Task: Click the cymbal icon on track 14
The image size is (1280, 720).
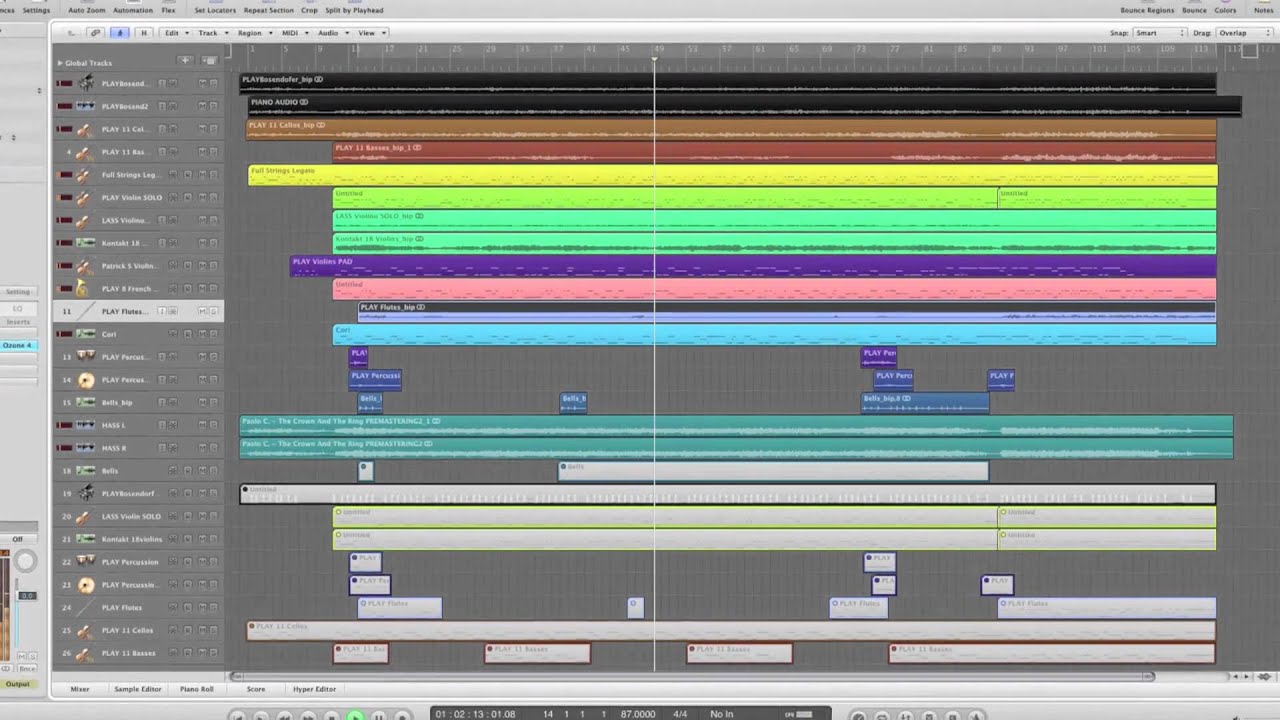Action: pos(86,380)
